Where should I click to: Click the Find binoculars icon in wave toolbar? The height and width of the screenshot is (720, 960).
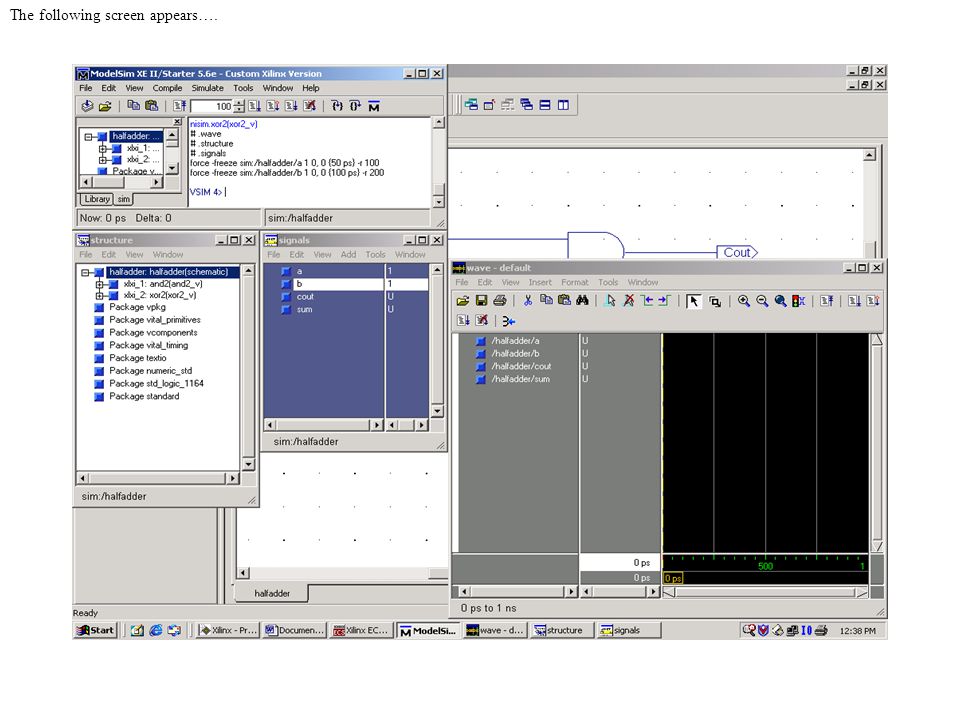coord(582,301)
